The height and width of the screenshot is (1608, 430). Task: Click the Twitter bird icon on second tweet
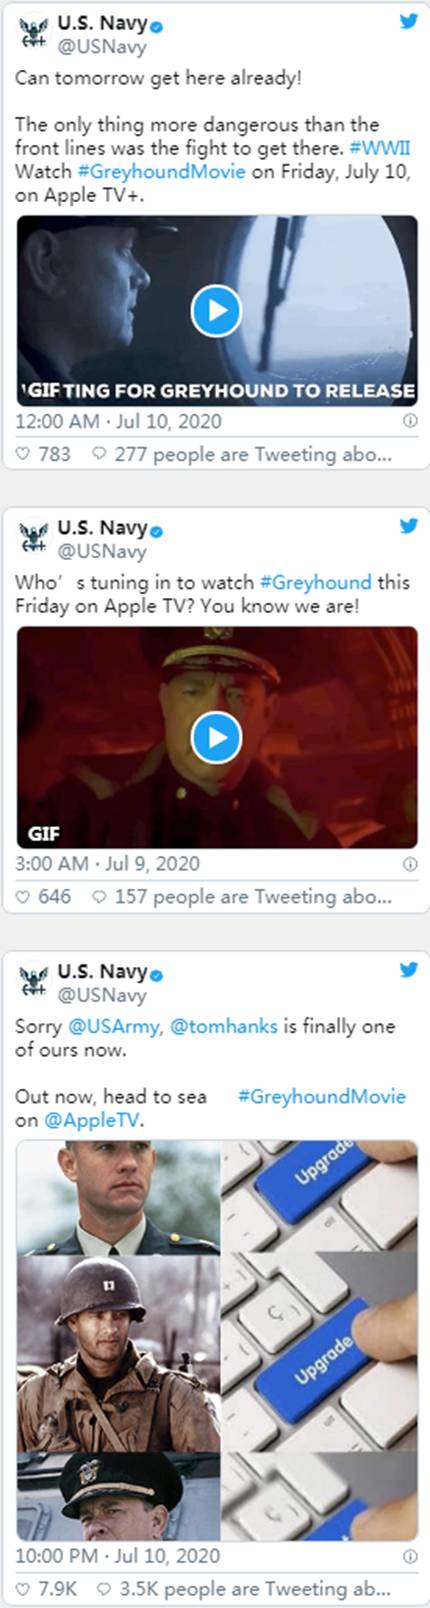[408, 525]
